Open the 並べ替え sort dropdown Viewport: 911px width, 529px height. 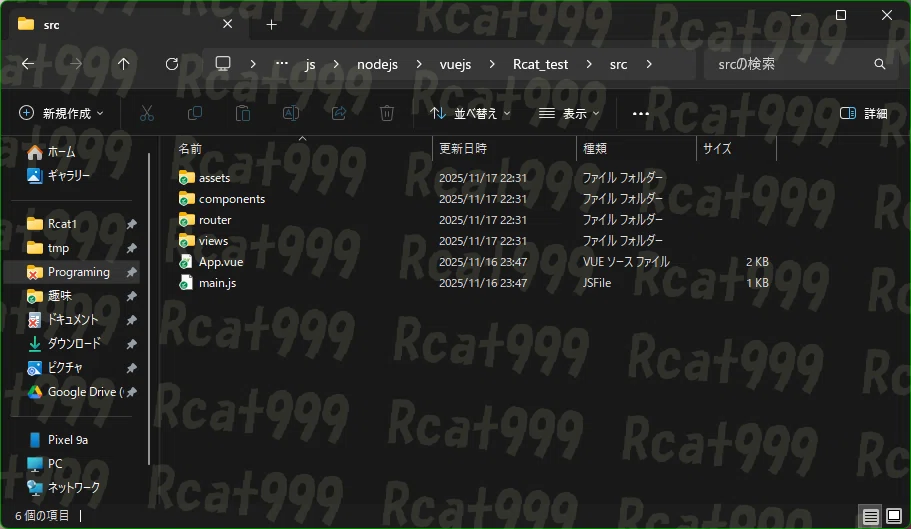point(470,113)
